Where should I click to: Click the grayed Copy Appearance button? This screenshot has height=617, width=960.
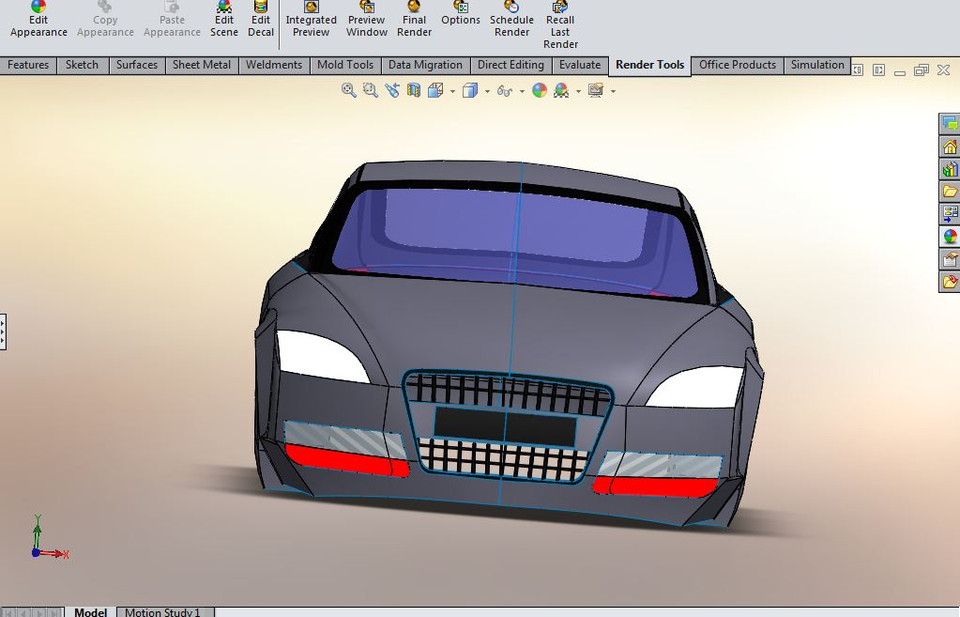click(x=105, y=20)
